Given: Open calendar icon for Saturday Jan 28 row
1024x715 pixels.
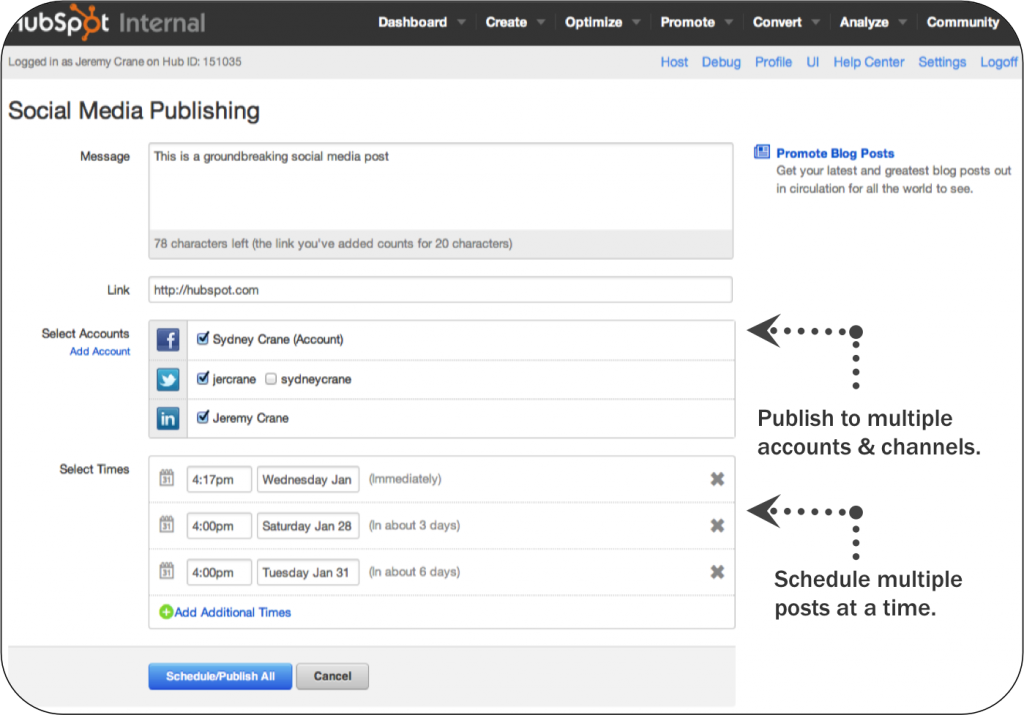Looking at the screenshot, I should pos(167,525).
